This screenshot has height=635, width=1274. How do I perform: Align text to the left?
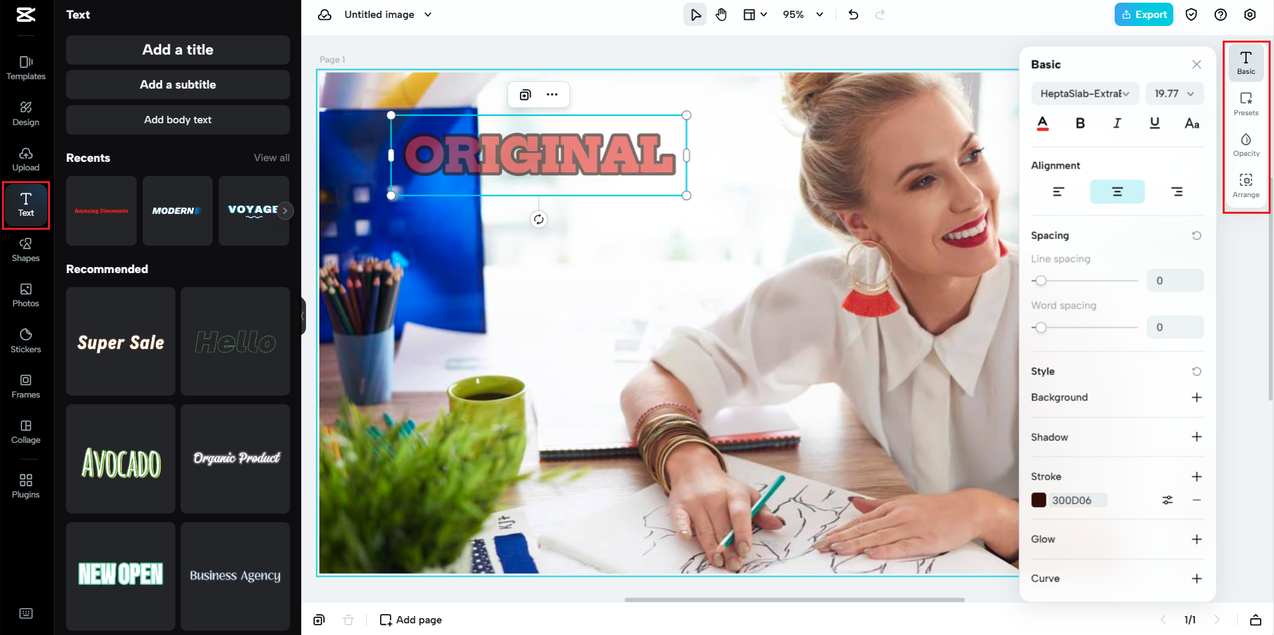coord(1059,192)
